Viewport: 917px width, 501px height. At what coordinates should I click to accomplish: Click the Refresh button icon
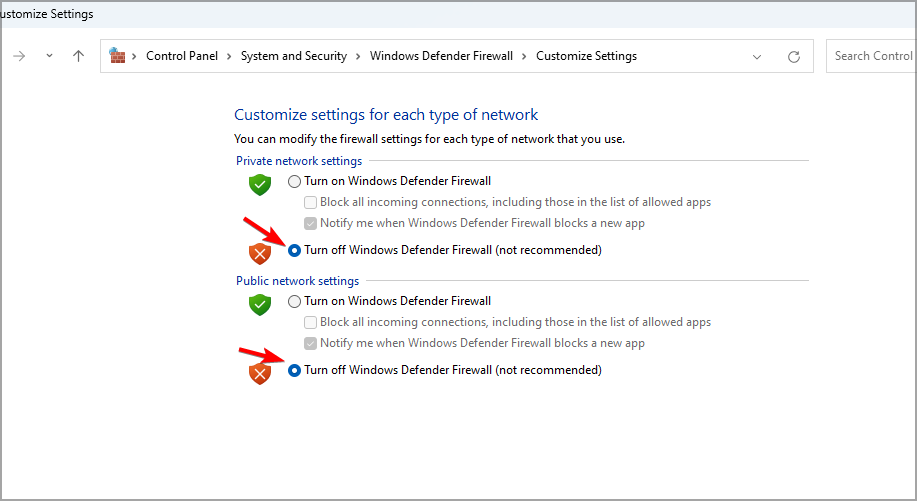tap(794, 56)
